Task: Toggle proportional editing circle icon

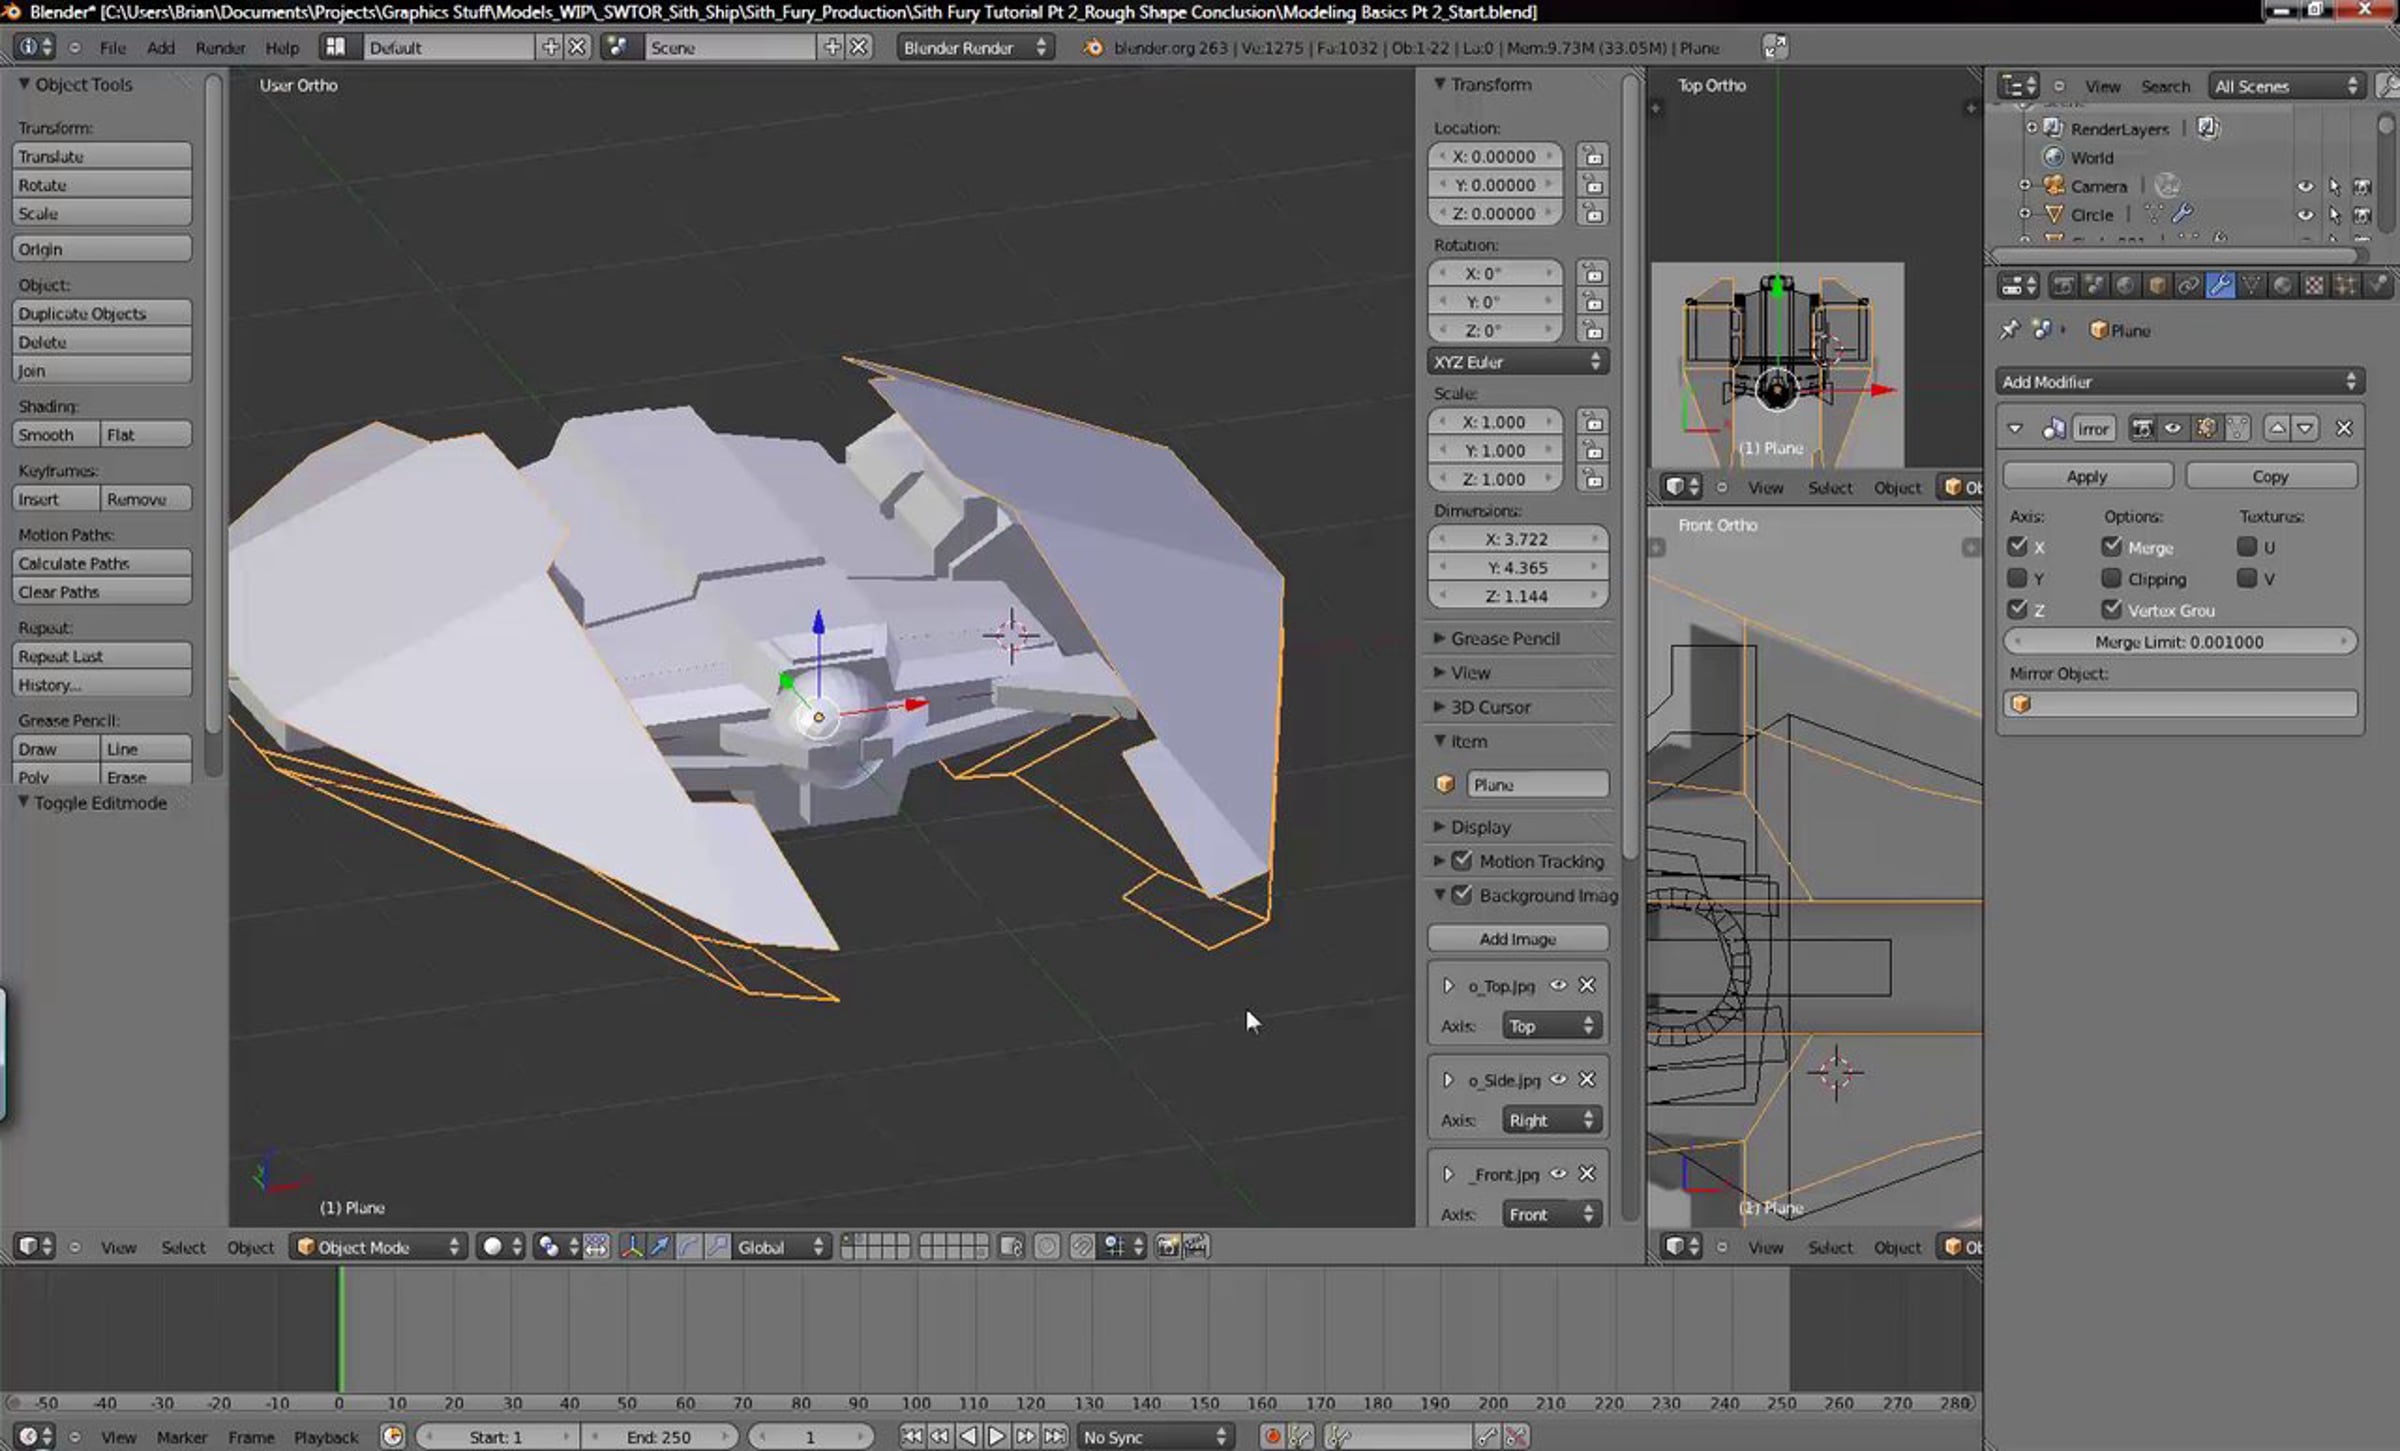Action: click(x=1047, y=1246)
